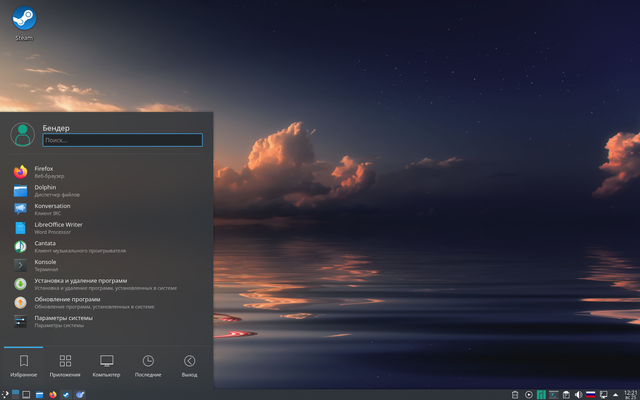Image resolution: width=640 pixels, height=400 pixels.
Task: Open the media player tray icon
Action: pyautogui.click(x=529, y=395)
